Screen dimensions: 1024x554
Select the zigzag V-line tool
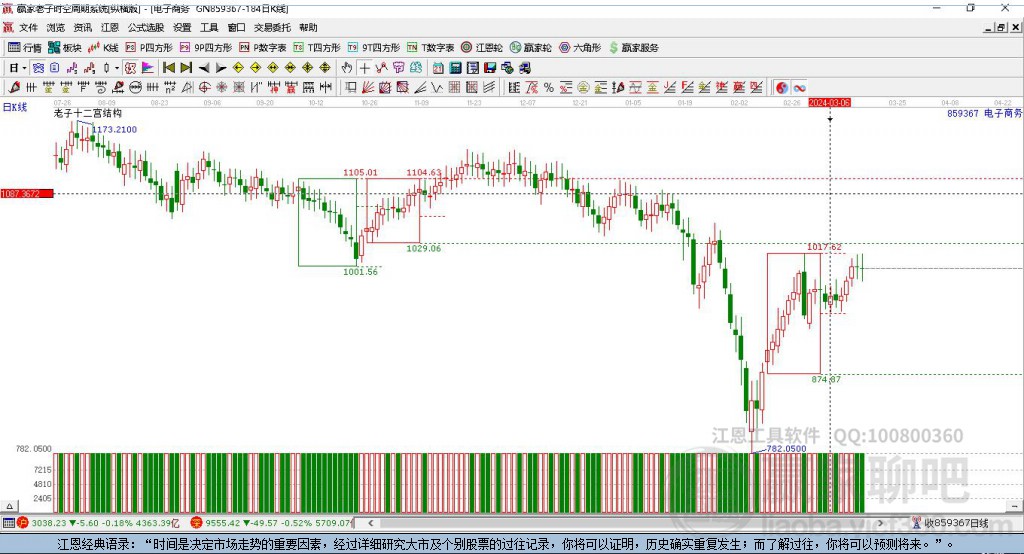click(x=437, y=88)
